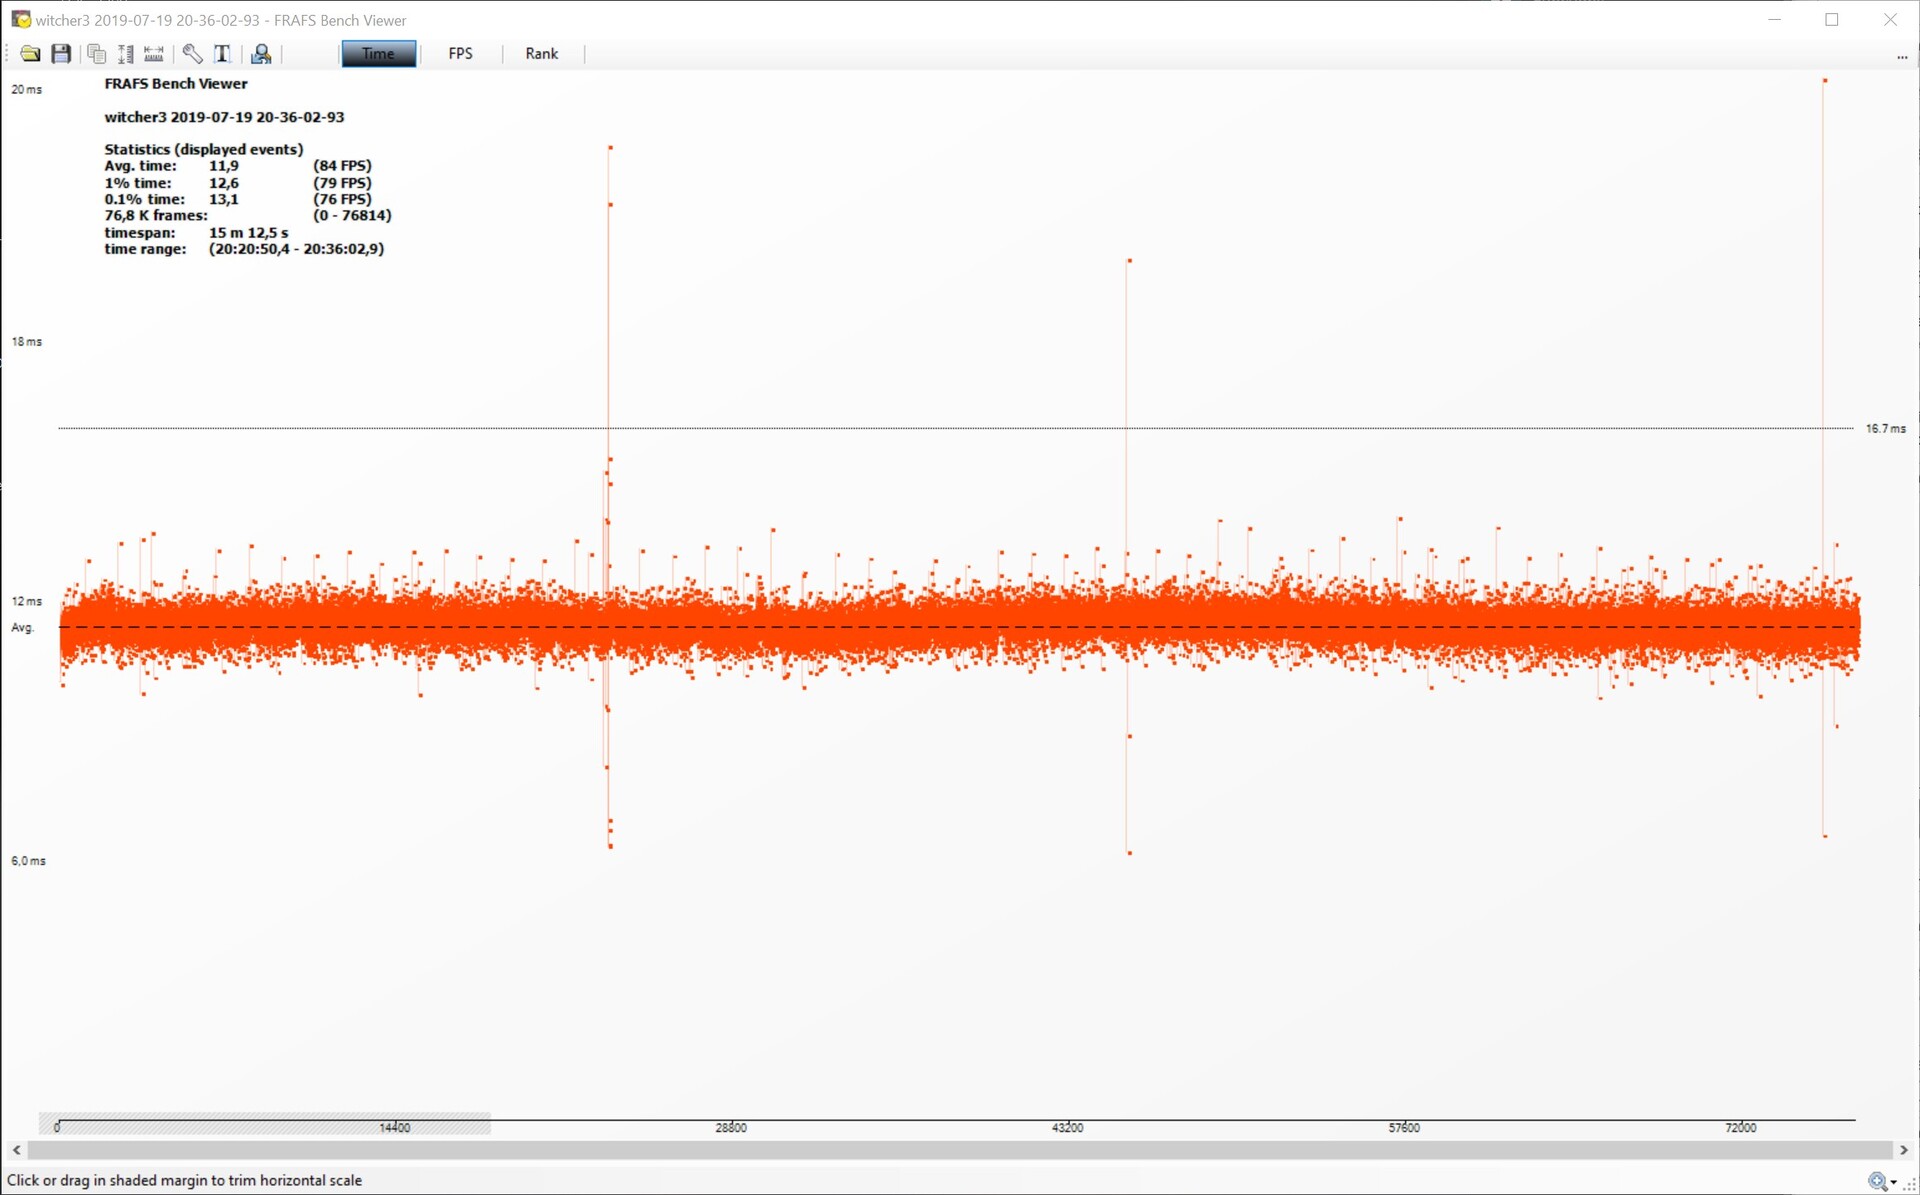Click the left scroll arrow
The height and width of the screenshot is (1195, 1920).
click(16, 1150)
